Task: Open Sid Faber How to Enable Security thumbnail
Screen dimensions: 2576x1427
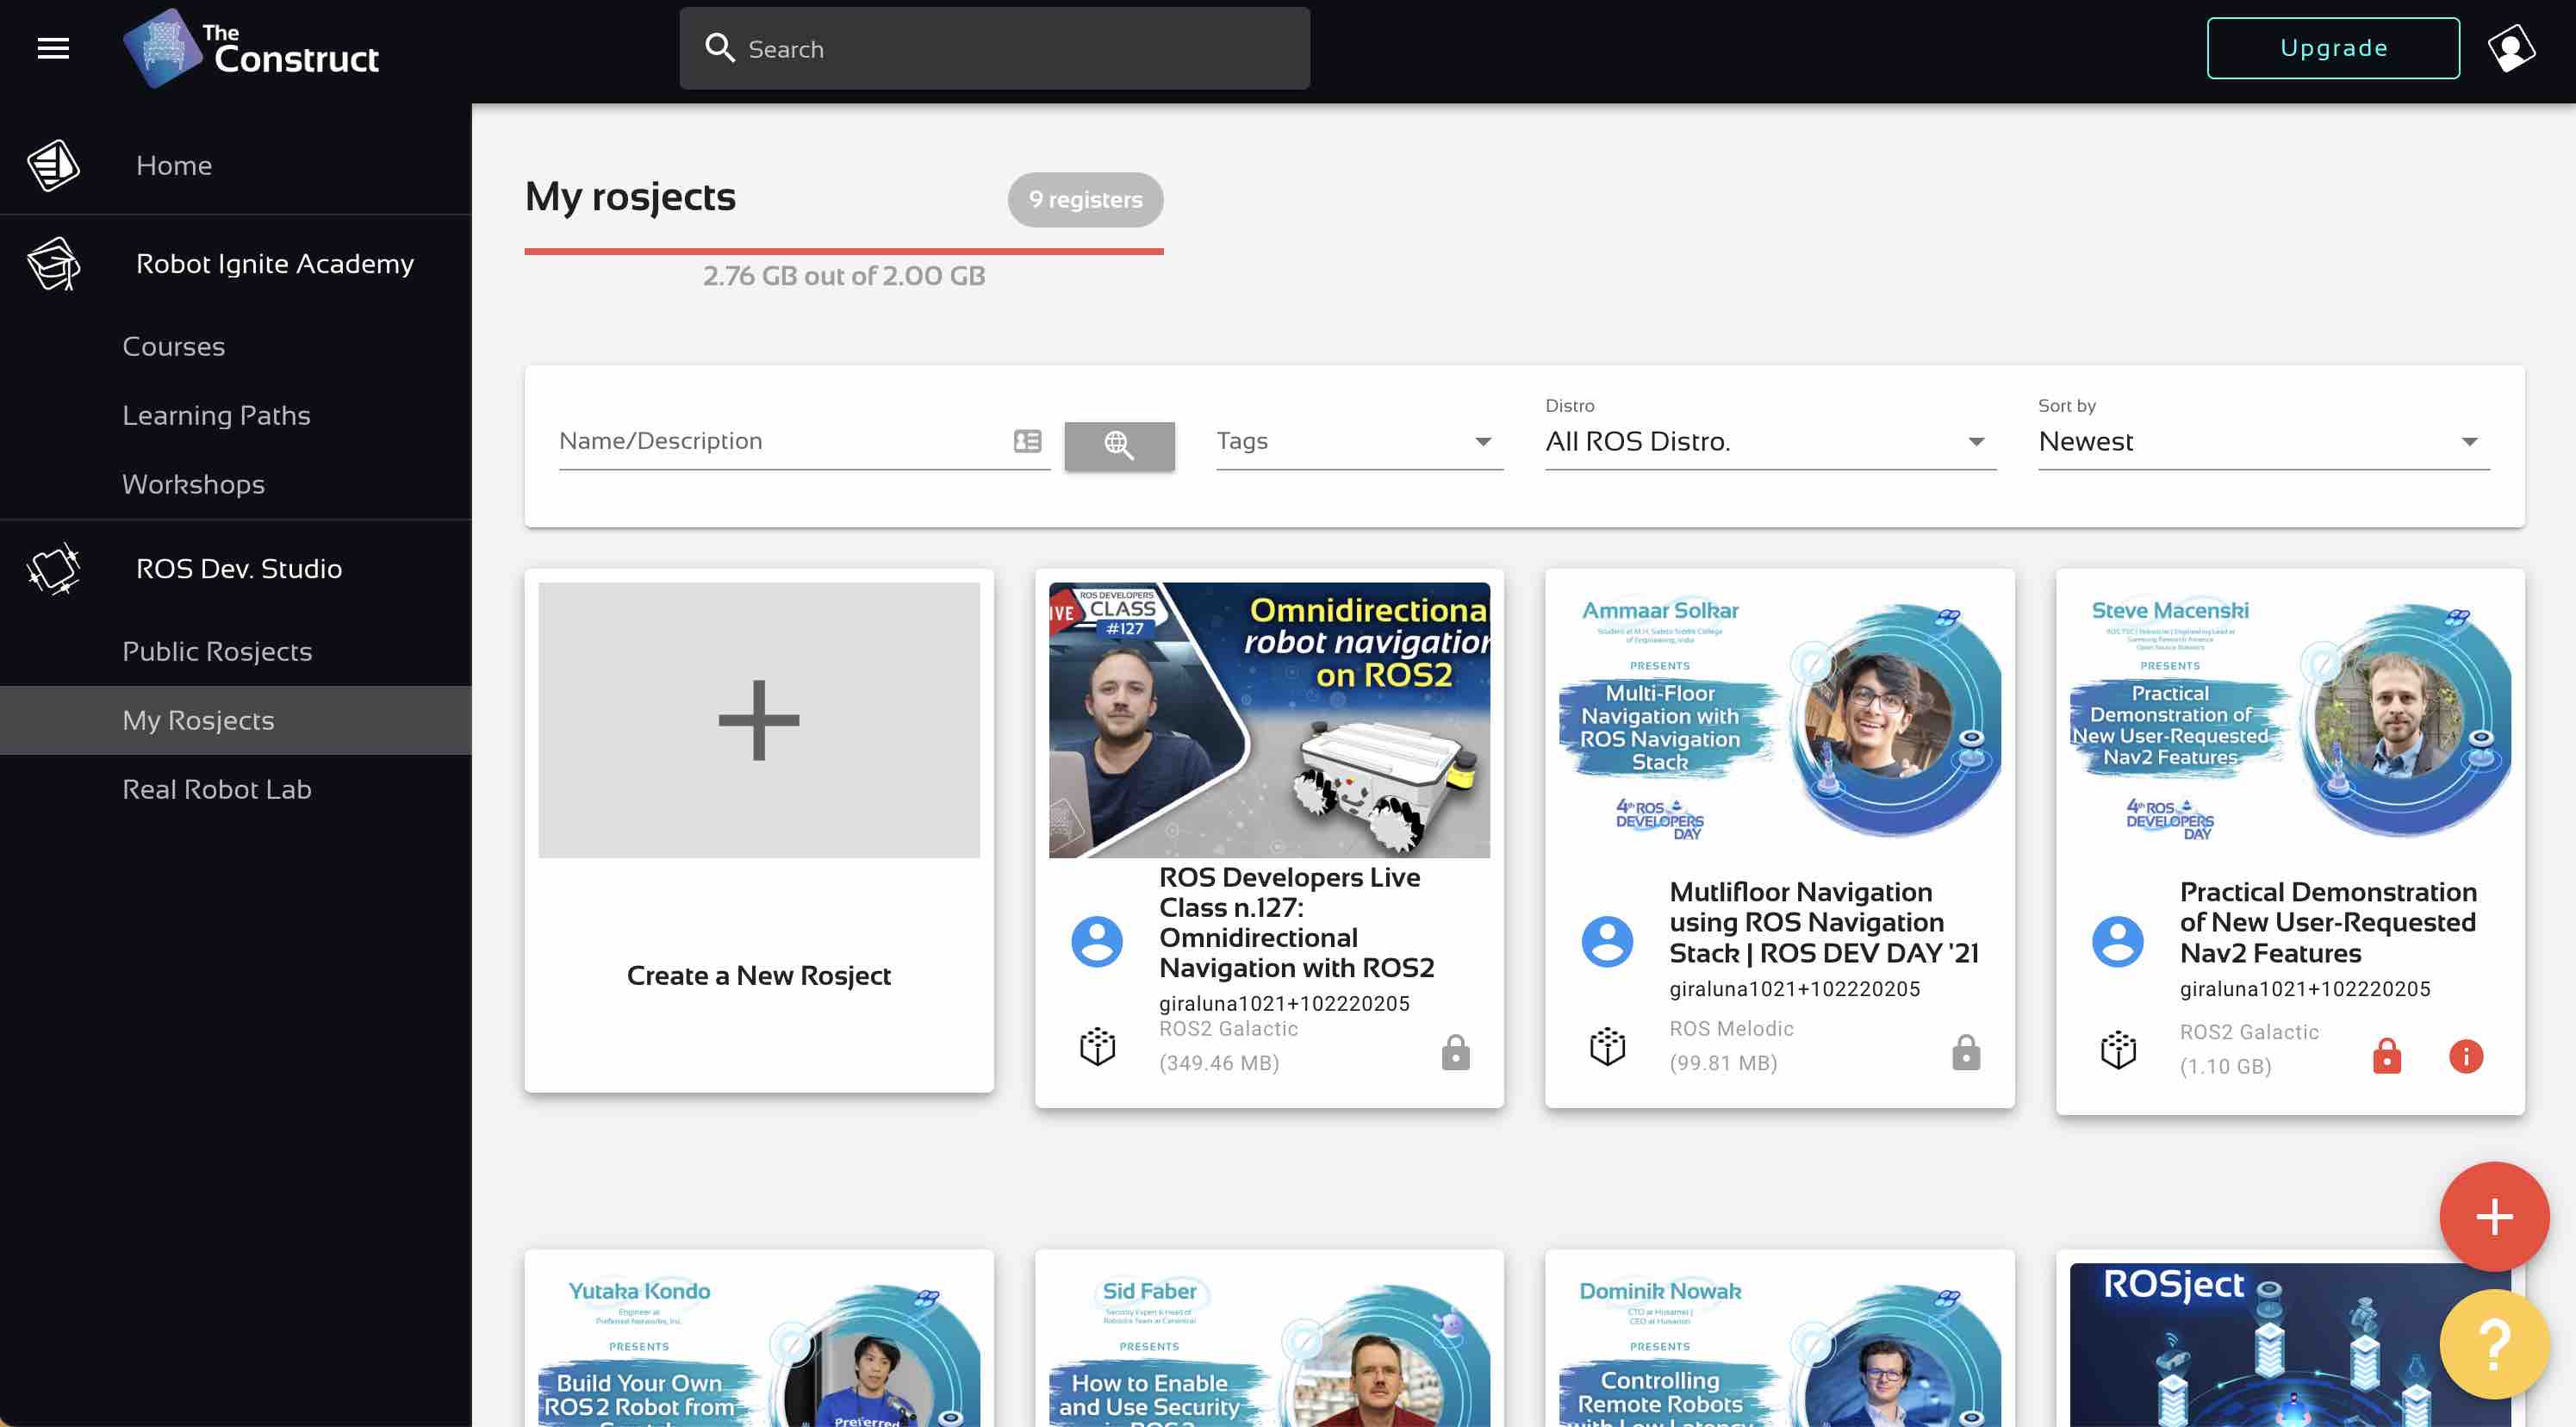Action: [1269, 1345]
